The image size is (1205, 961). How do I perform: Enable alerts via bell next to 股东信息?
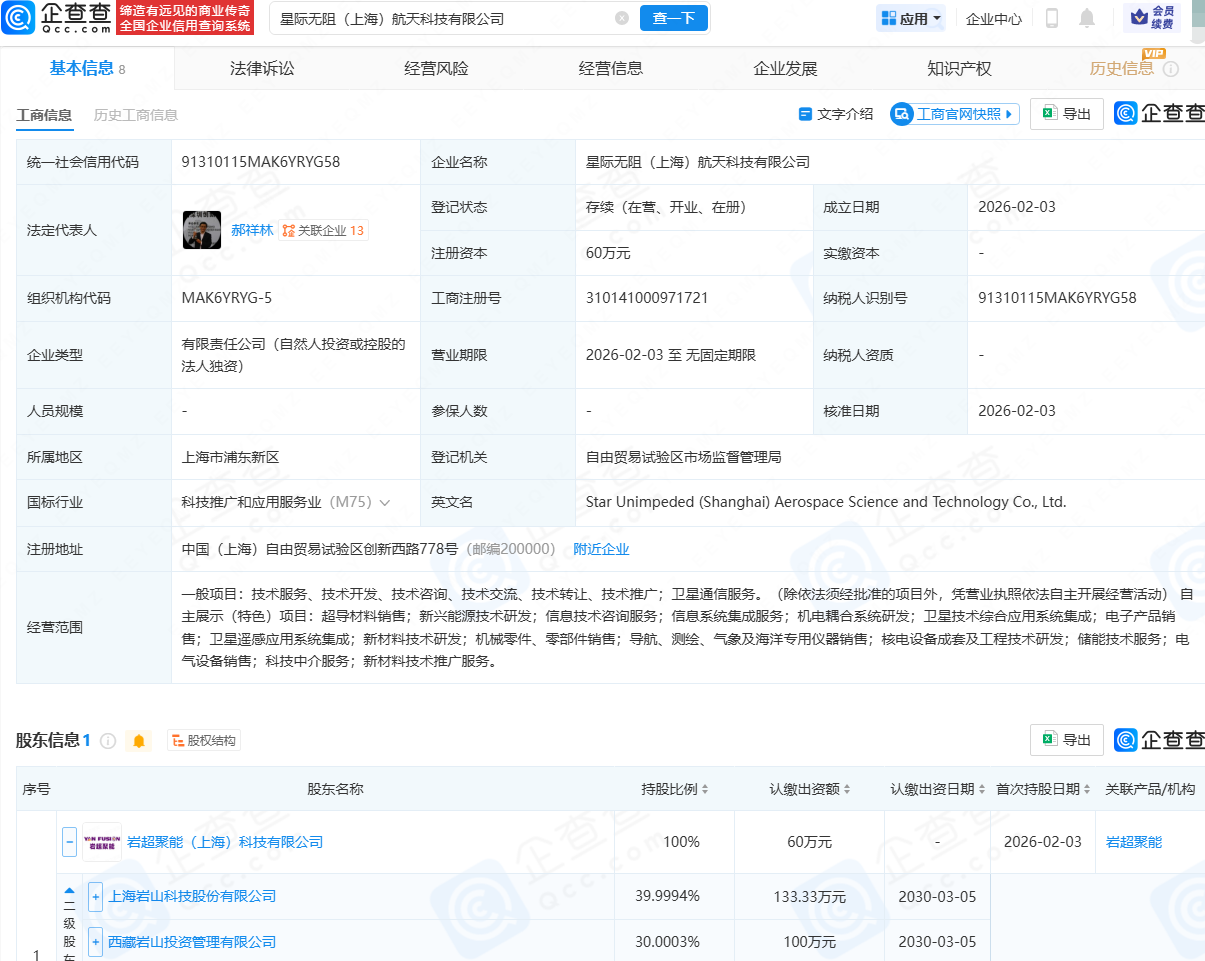[139, 740]
